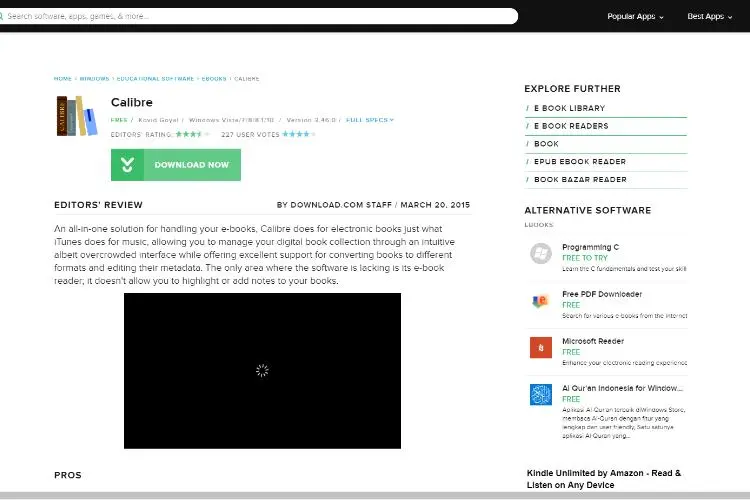Click the 'March 20, 2015' date

[435, 205]
